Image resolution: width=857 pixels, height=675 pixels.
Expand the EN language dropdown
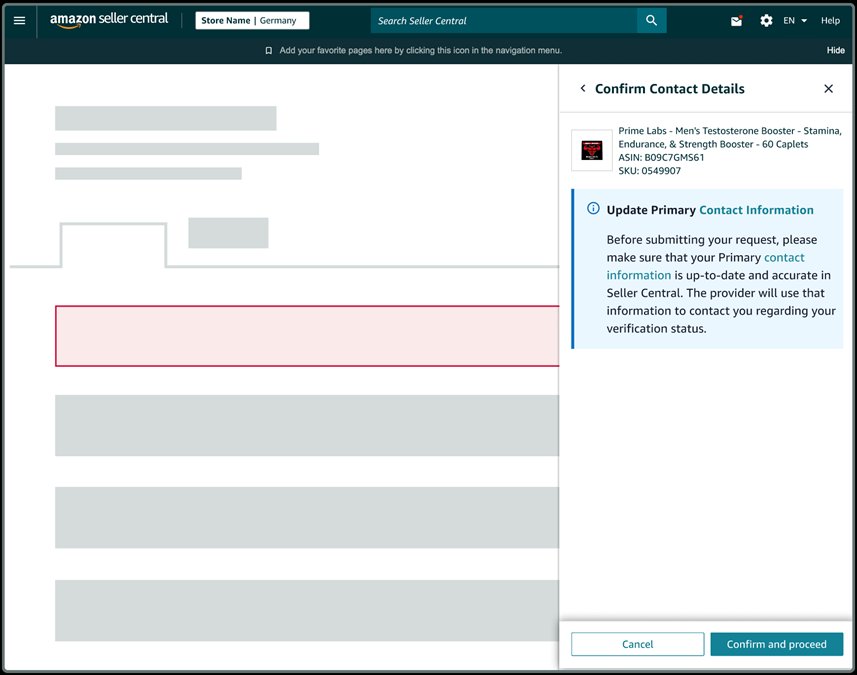point(795,20)
